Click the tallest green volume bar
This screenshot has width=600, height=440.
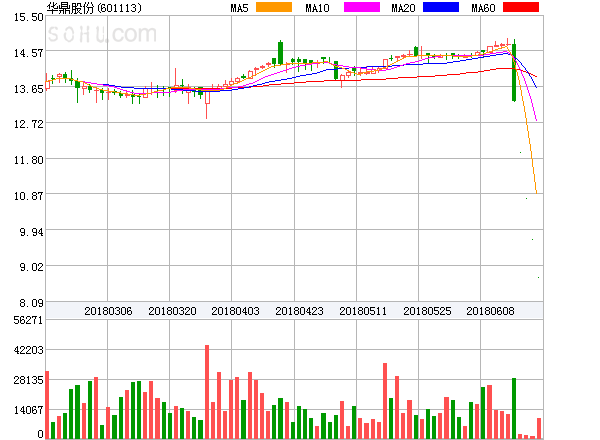point(514,408)
